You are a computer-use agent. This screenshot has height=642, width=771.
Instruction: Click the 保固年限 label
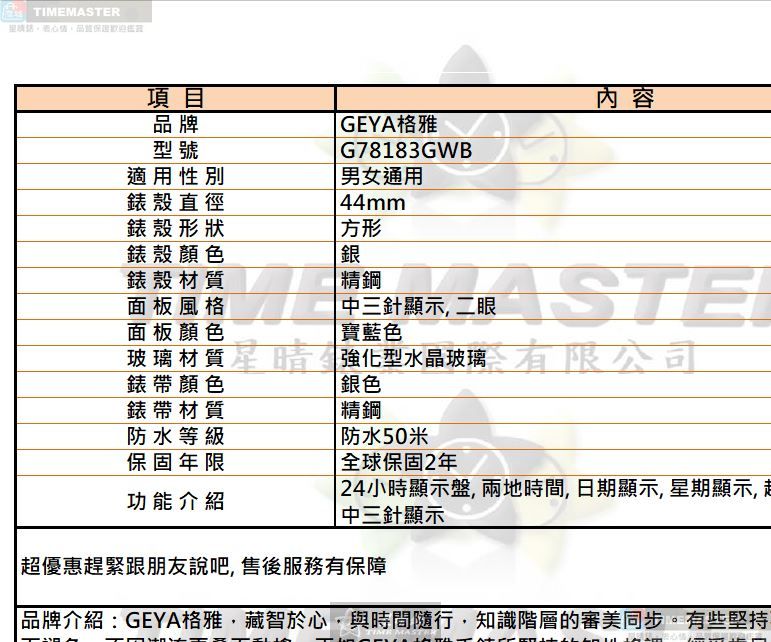[x=176, y=463]
